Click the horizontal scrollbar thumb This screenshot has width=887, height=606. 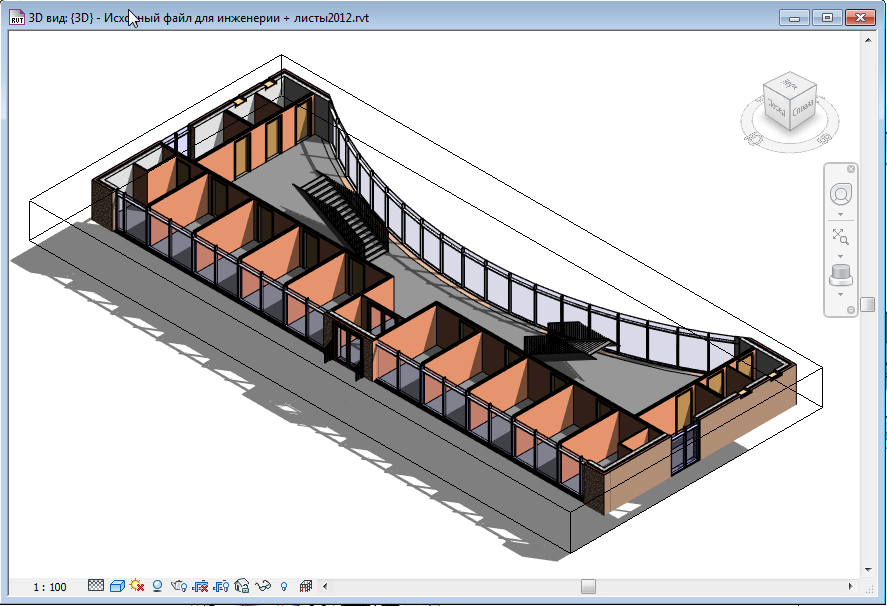588,586
